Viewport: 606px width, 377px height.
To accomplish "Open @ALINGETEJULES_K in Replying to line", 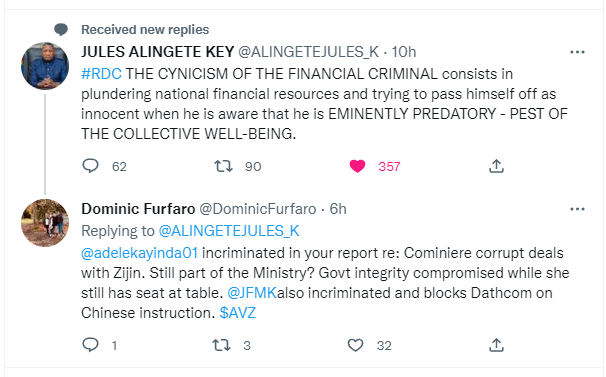I will click(x=229, y=231).
